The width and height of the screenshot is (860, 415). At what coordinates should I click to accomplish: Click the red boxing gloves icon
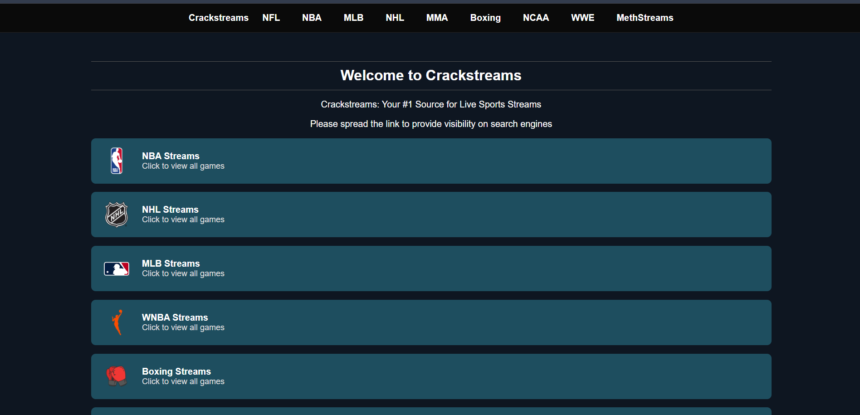pyautogui.click(x=116, y=376)
